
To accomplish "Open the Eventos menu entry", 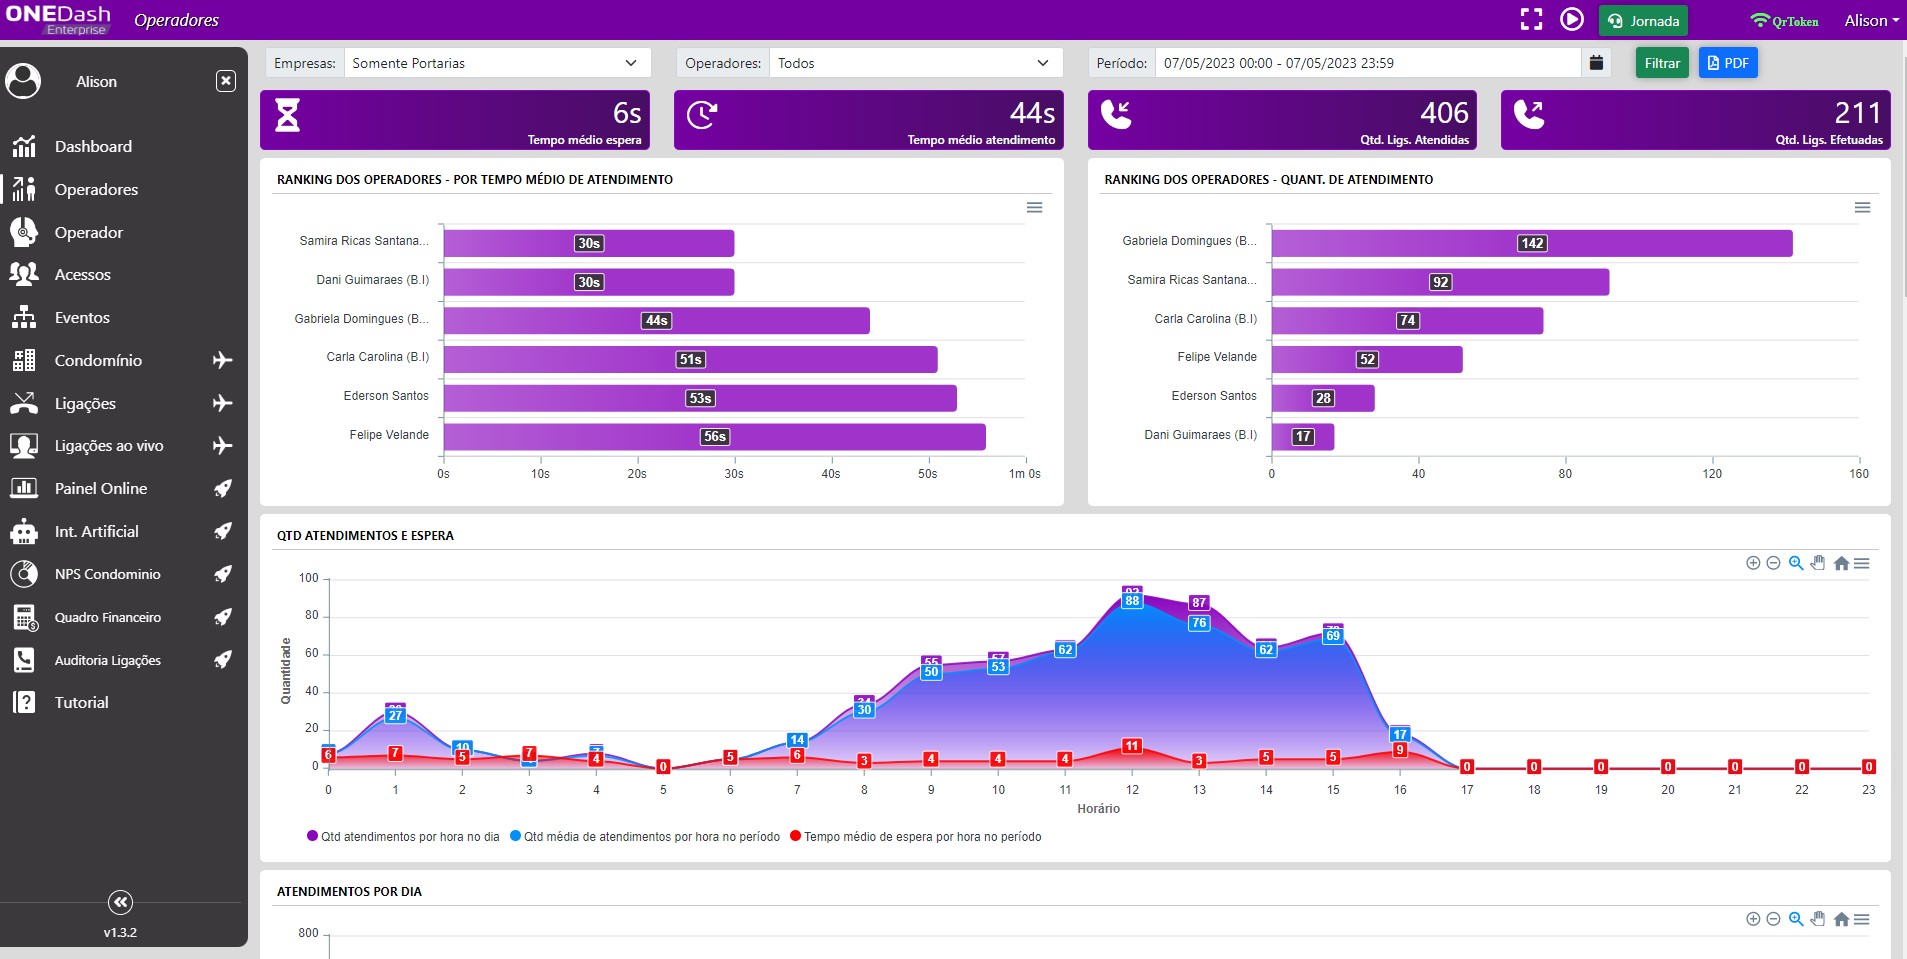I will tap(82, 318).
